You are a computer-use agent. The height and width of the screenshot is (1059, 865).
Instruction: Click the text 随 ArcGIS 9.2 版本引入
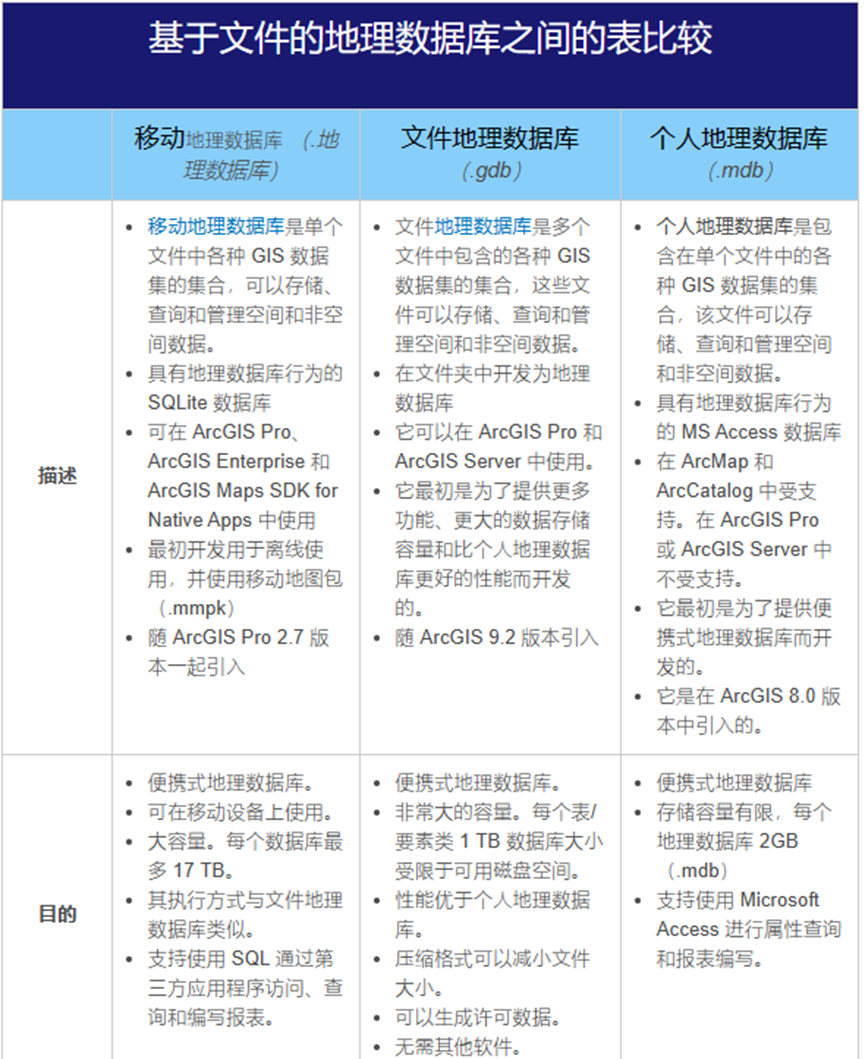(496, 638)
